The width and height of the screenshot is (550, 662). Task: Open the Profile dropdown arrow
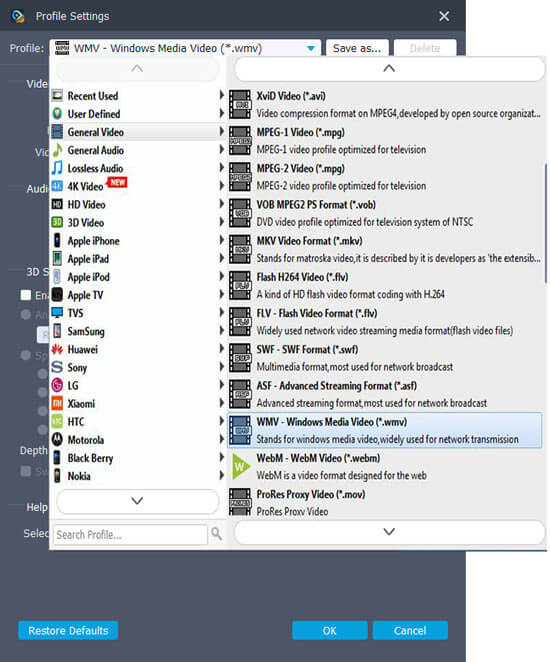click(x=311, y=49)
